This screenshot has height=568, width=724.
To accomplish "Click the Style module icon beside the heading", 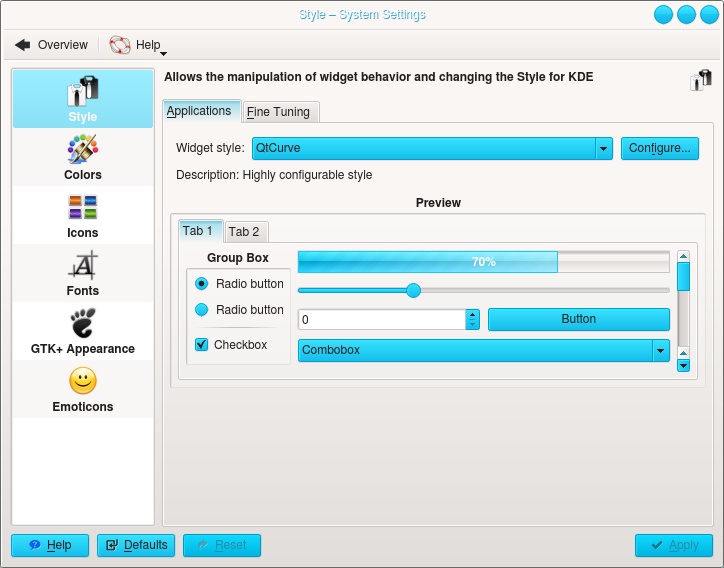I will coord(701,80).
